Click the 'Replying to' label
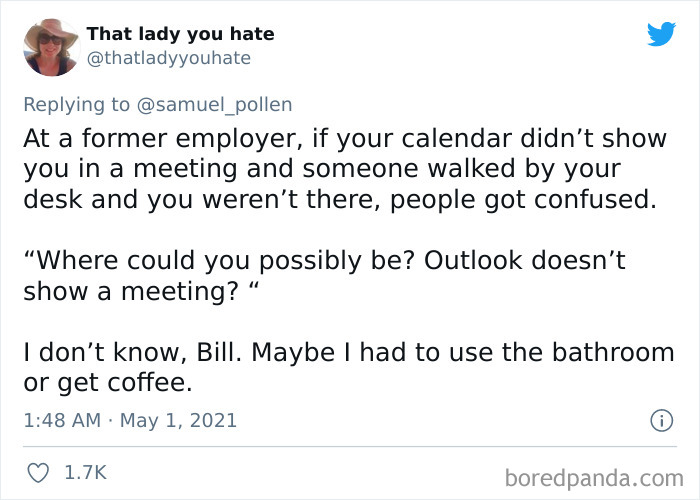The image size is (700, 500). (x=76, y=105)
